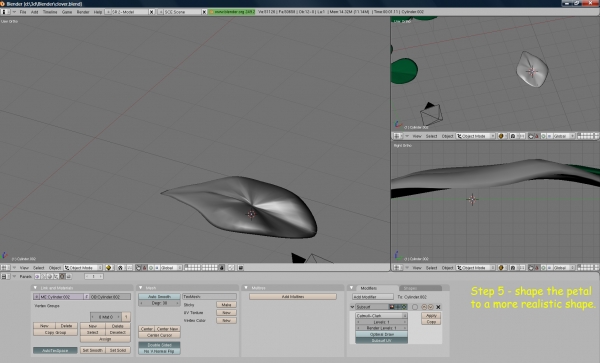Click the OB:Cylinder.002 object name field

pos(110,296)
